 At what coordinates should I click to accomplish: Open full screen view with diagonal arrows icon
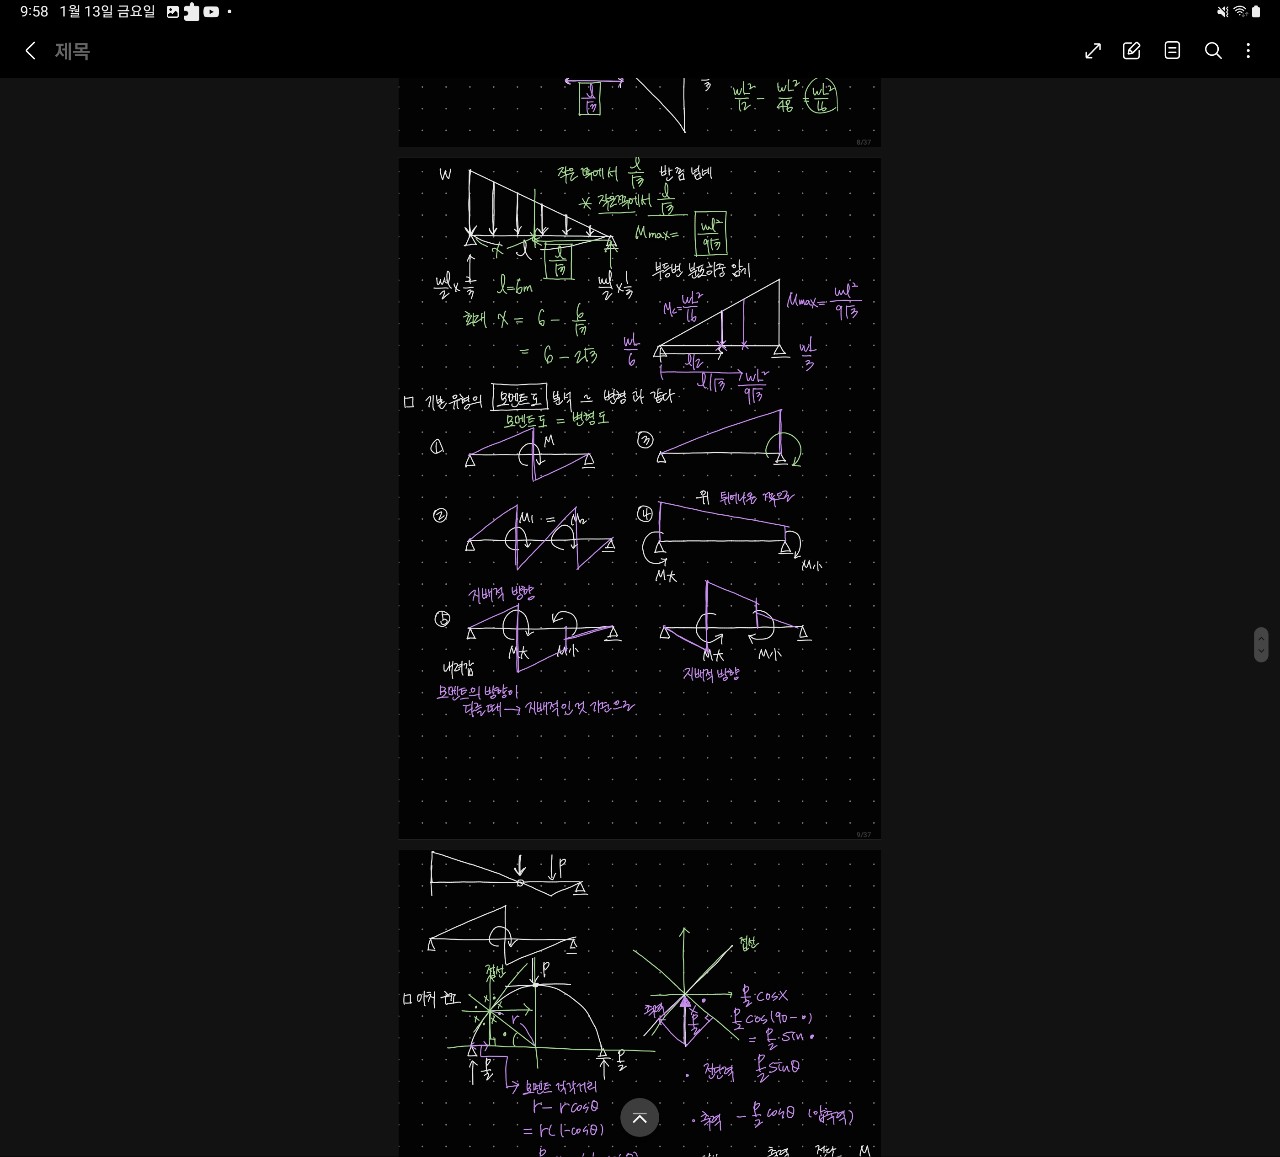click(x=1093, y=51)
